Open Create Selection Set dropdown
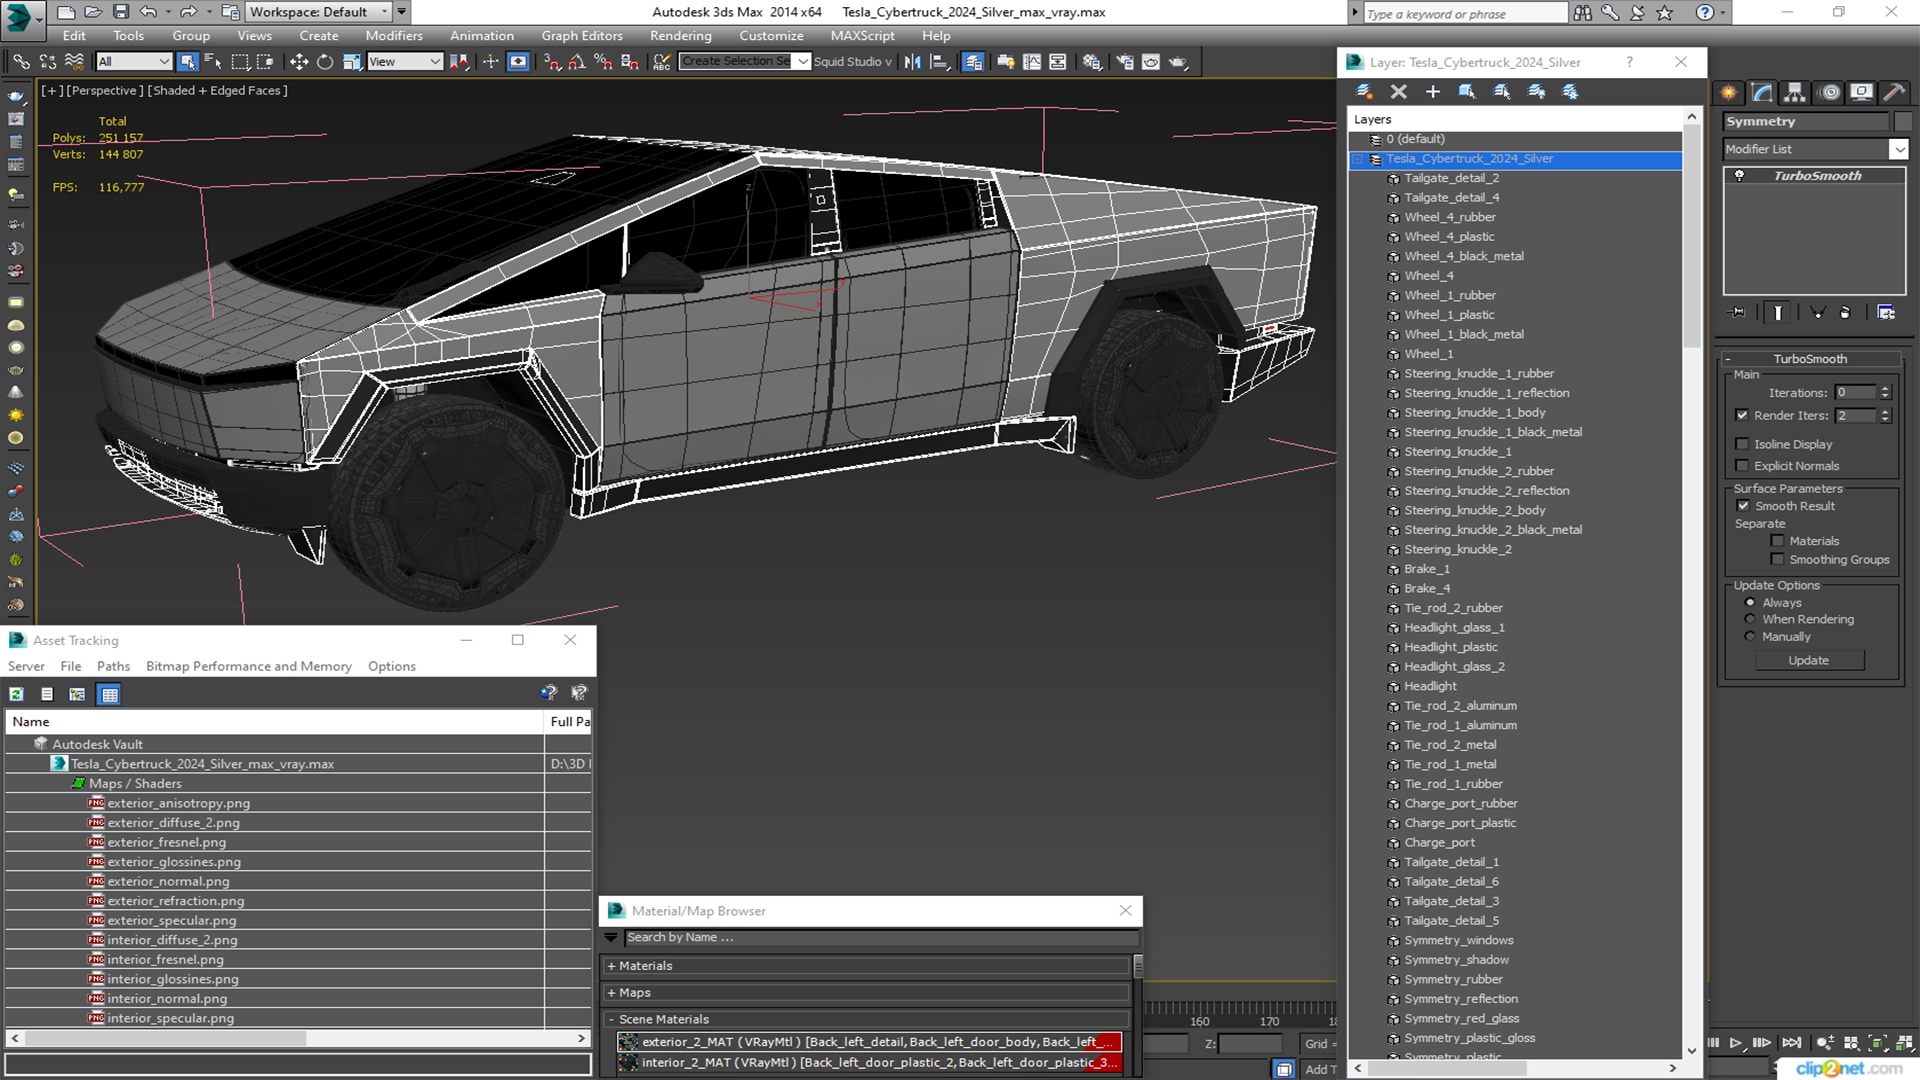1920x1080 pixels. (803, 62)
